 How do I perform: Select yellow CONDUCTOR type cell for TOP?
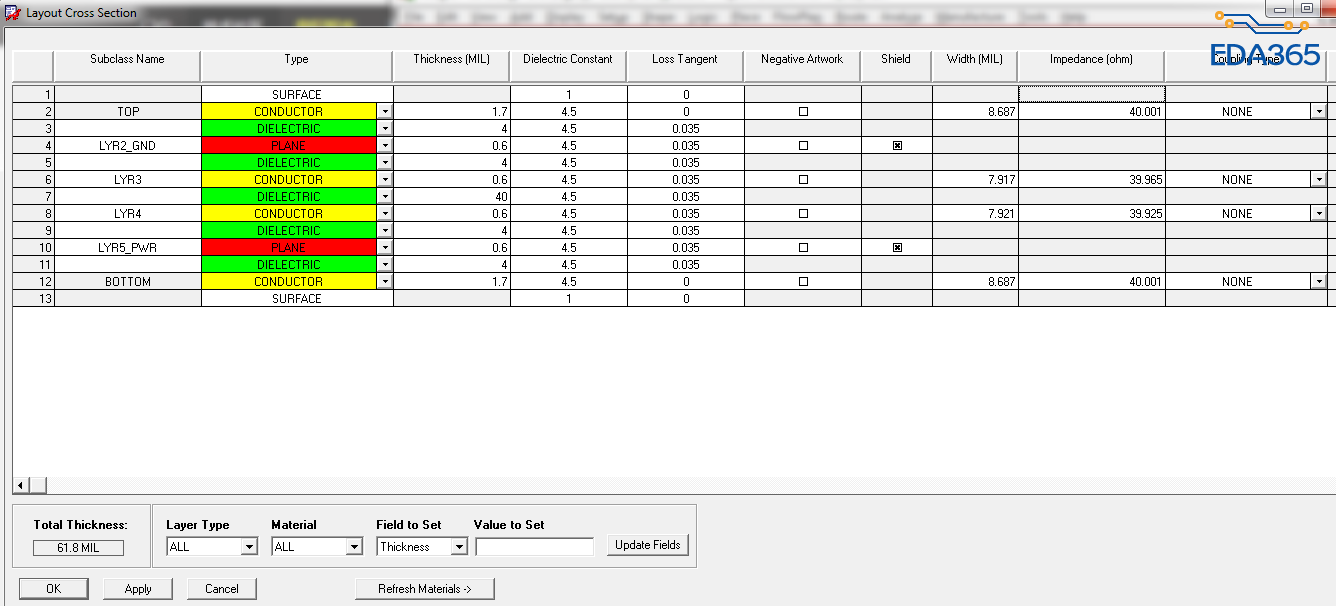click(289, 112)
